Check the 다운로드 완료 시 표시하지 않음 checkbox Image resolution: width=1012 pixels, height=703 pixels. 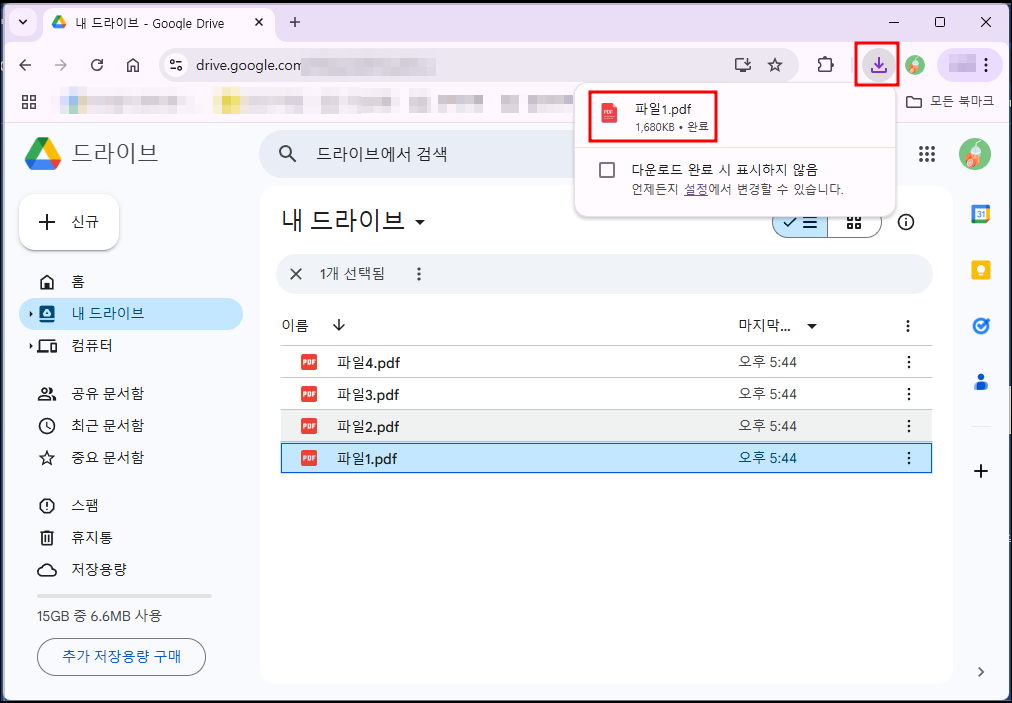(606, 169)
